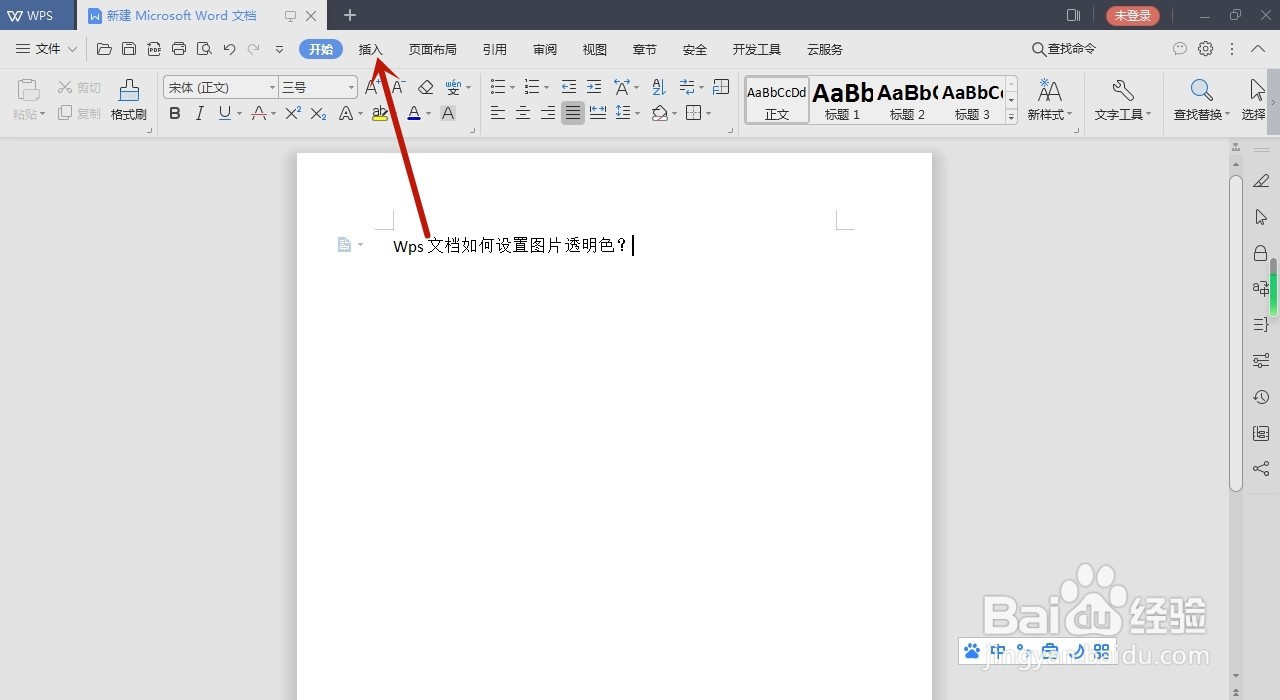This screenshot has width=1280, height=700.
Task: Toggle underline formatting
Action: pyautogui.click(x=224, y=114)
